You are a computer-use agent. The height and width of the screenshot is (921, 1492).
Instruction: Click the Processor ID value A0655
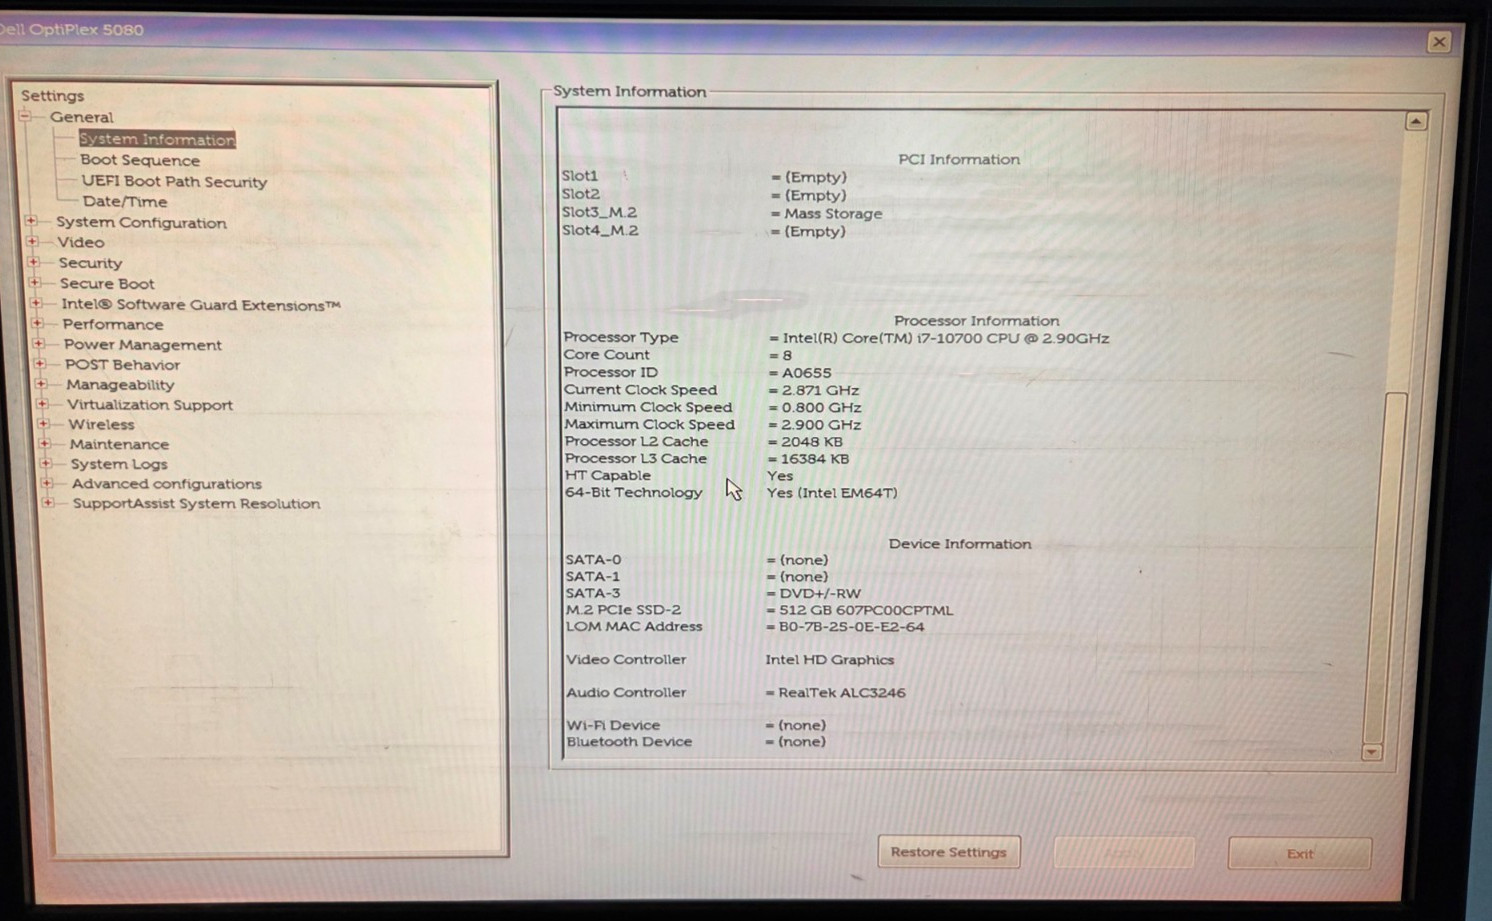pyautogui.click(x=806, y=373)
